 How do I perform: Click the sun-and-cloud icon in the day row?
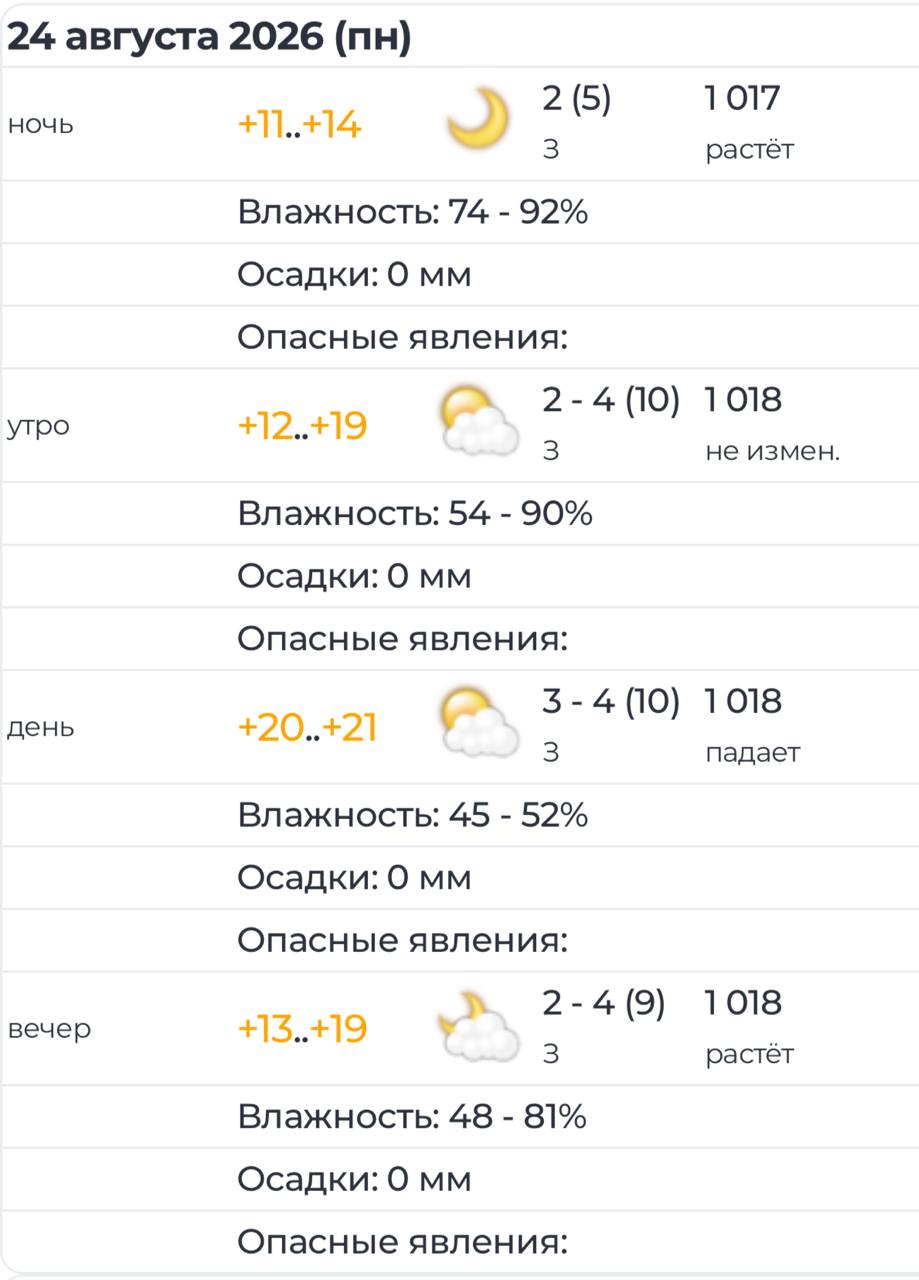(480, 724)
